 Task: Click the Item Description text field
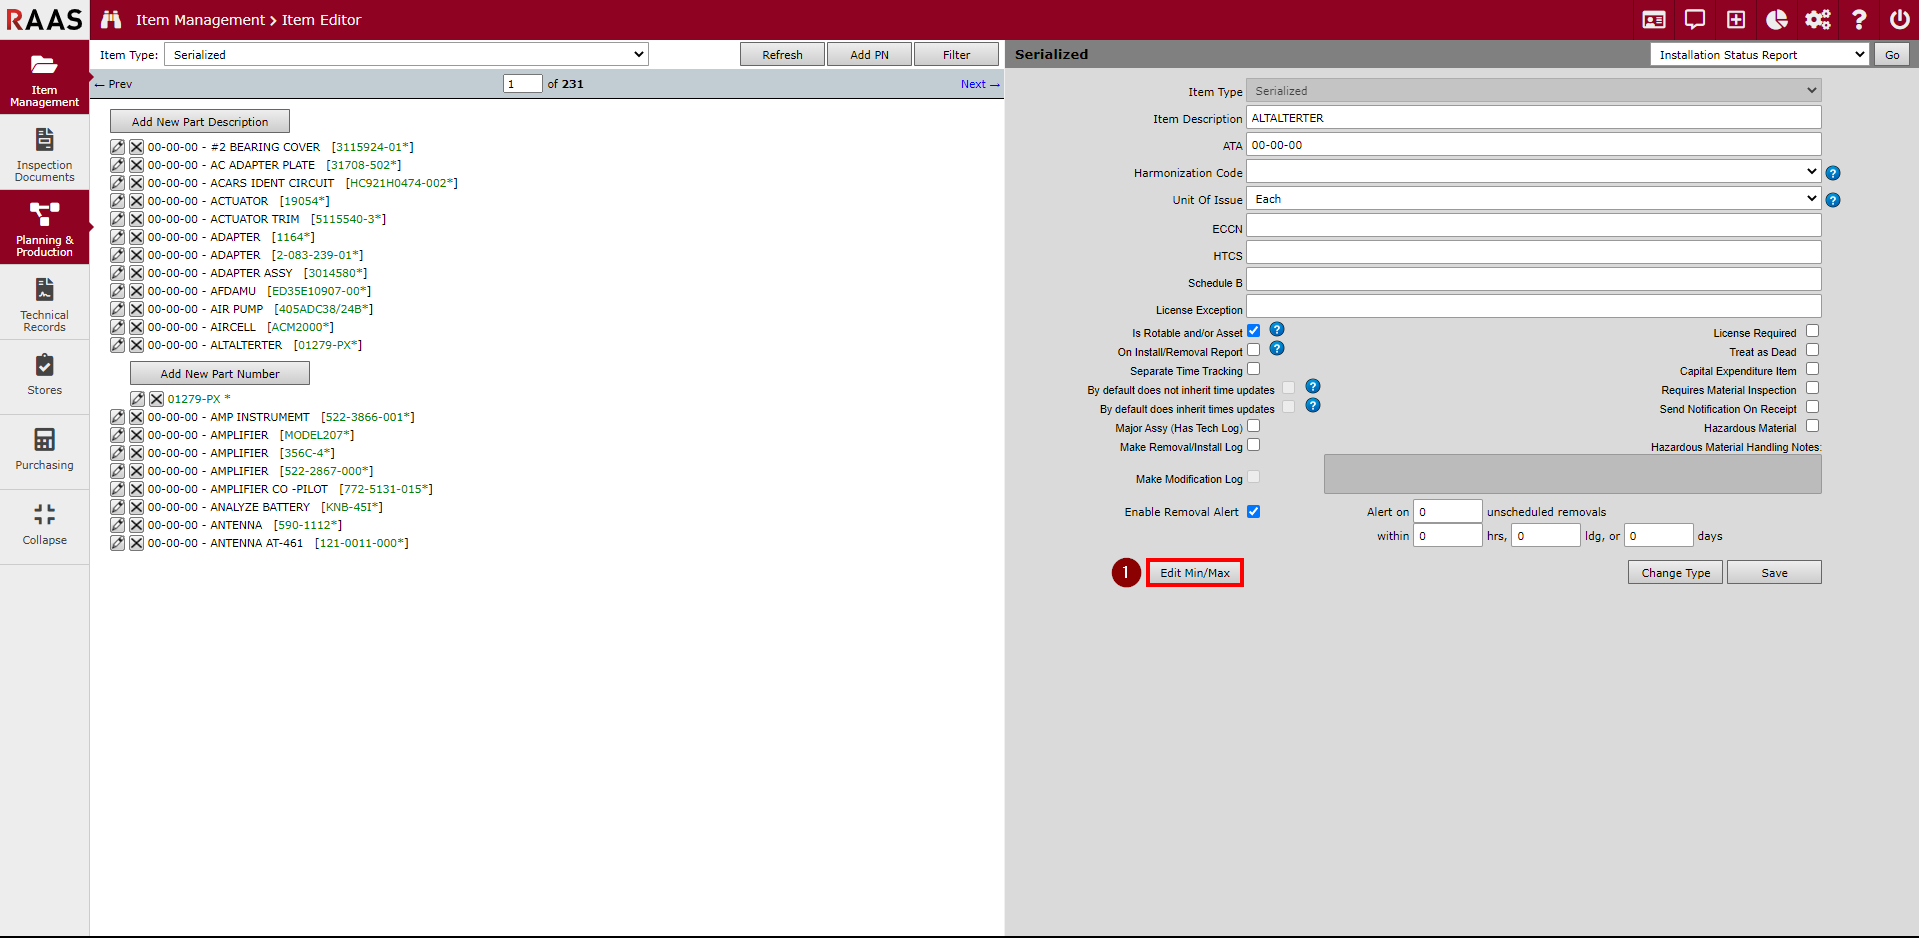point(1533,118)
